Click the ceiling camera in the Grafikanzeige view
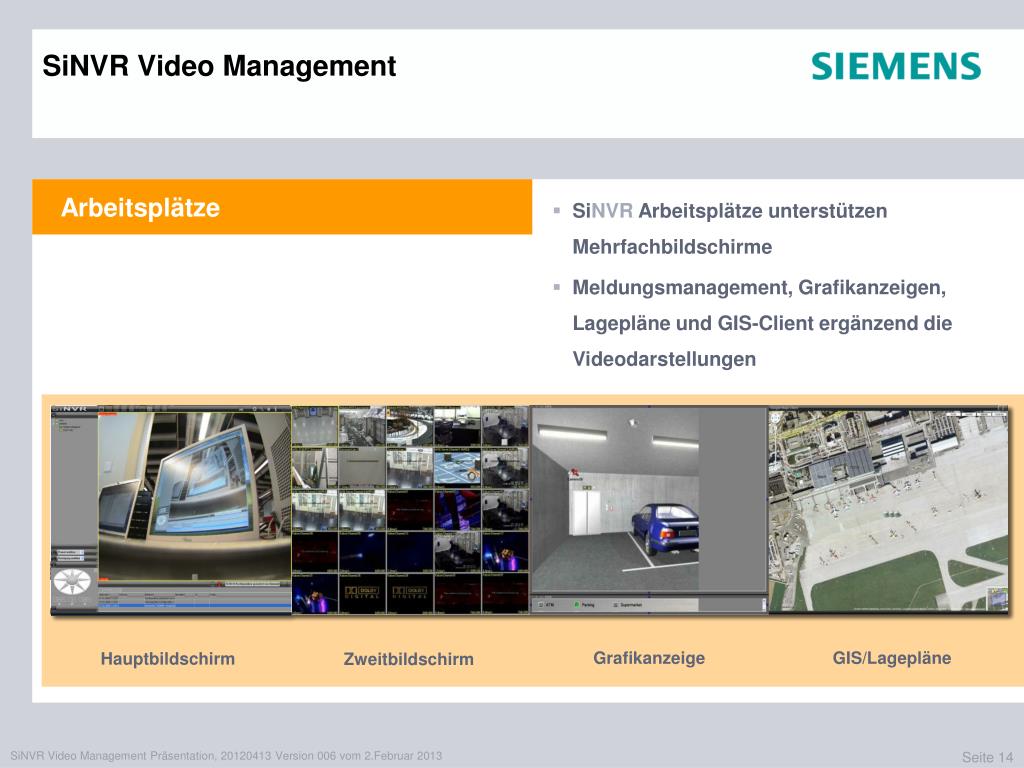Viewport: 1024px width, 768px height. tap(632, 423)
